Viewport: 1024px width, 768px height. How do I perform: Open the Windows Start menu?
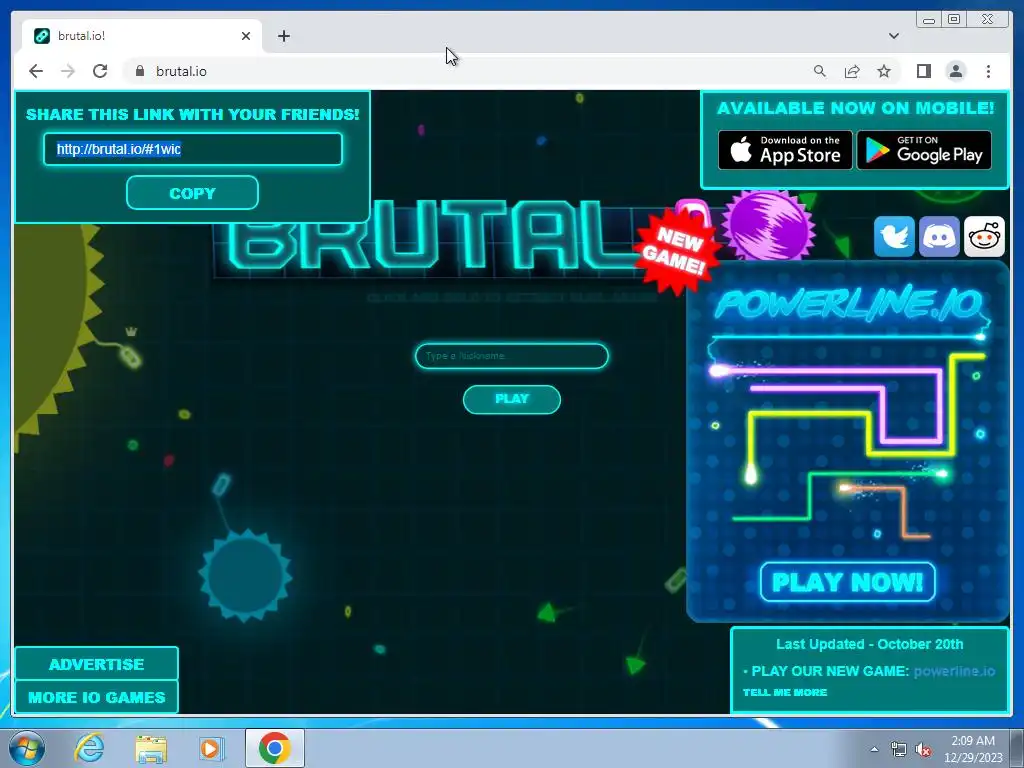point(27,748)
